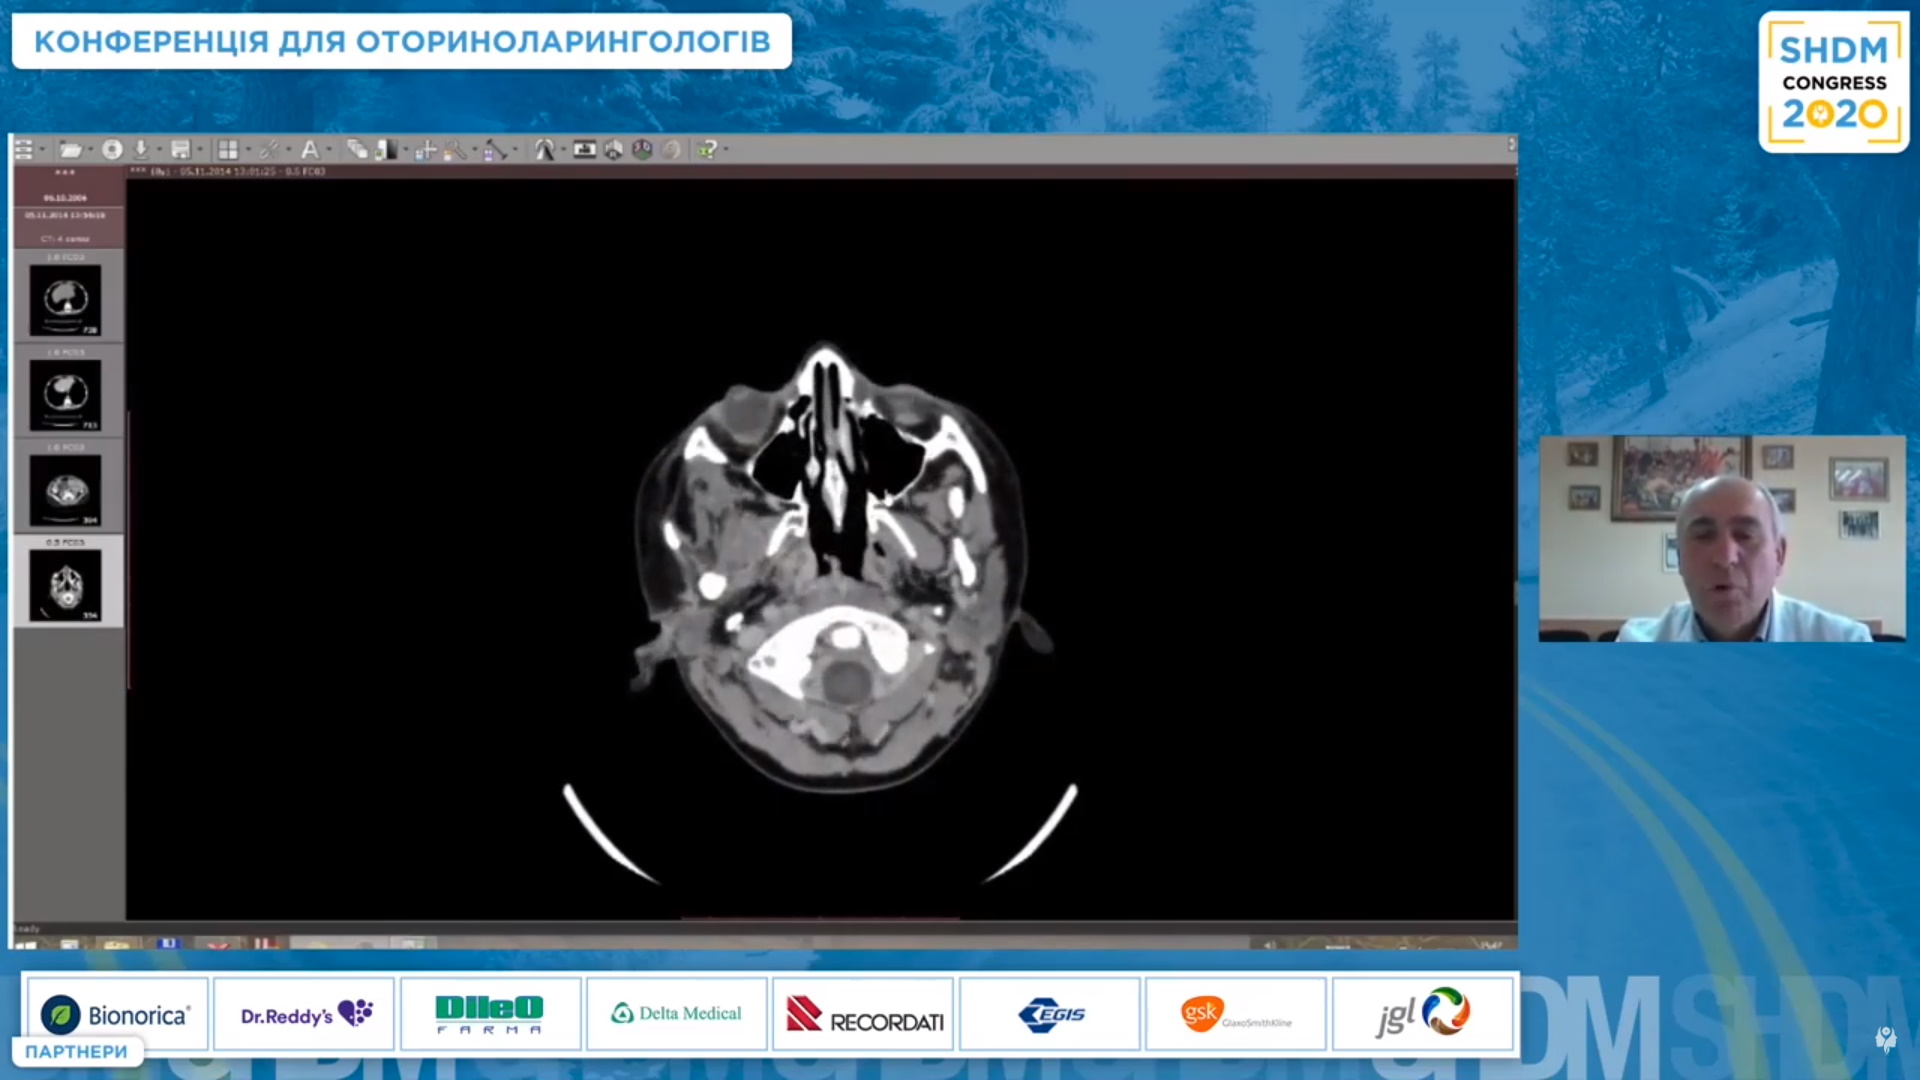The width and height of the screenshot is (1920, 1080).
Task: Select the second chest series thumbnail
Action: pos(66,395)
